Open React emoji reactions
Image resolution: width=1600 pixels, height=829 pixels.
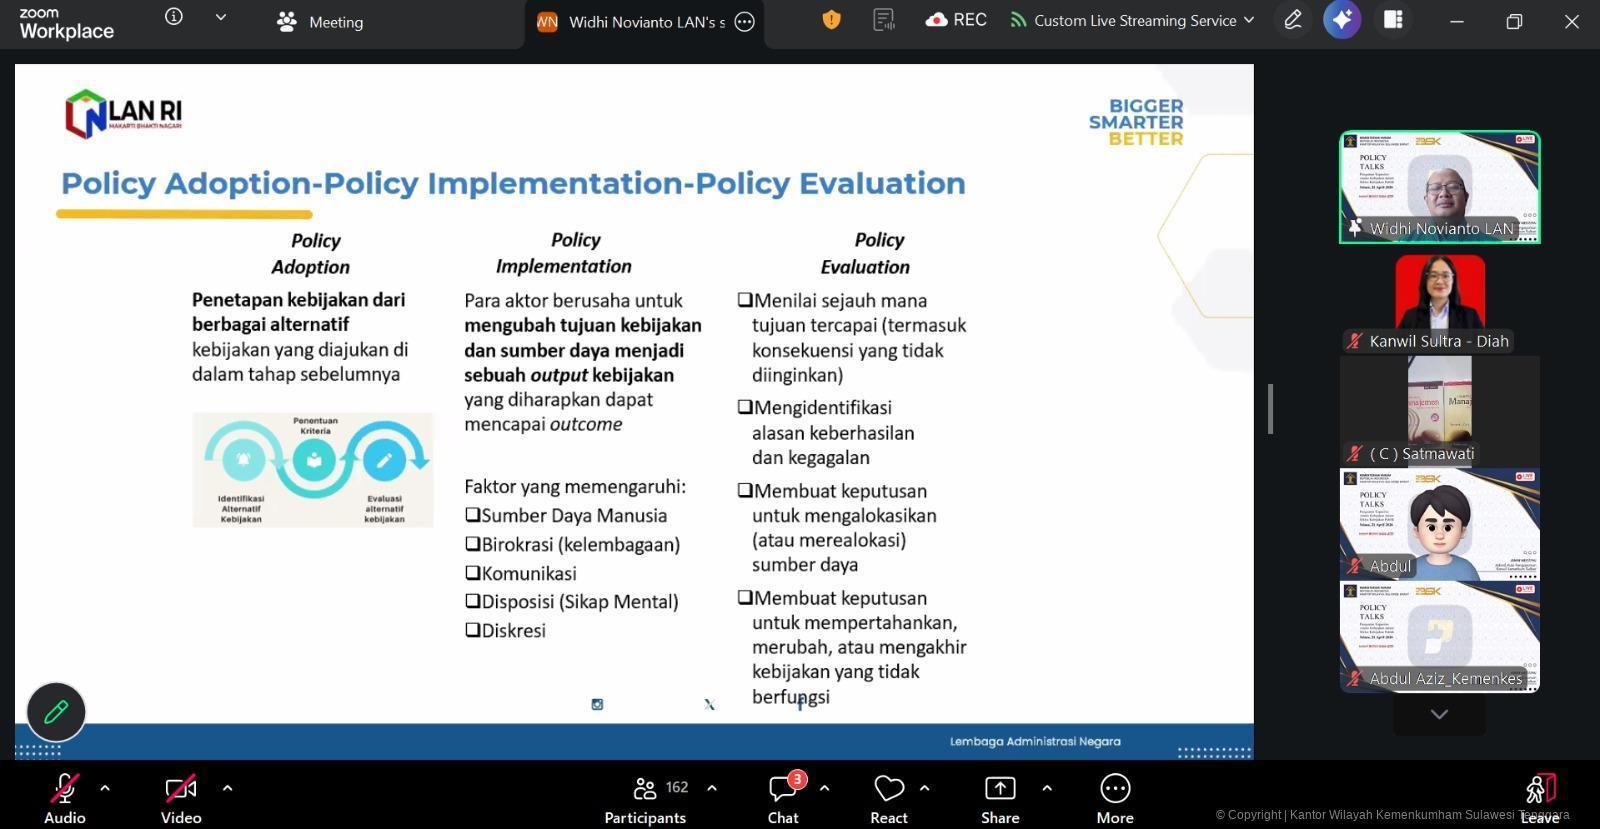[888, 798]
